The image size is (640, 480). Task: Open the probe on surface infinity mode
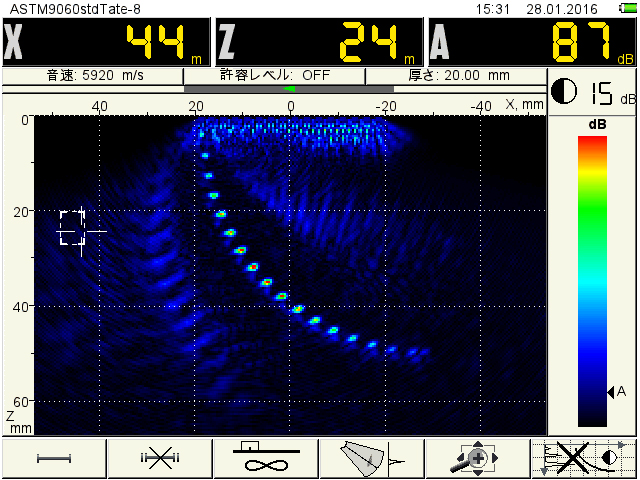coord(266,458)
